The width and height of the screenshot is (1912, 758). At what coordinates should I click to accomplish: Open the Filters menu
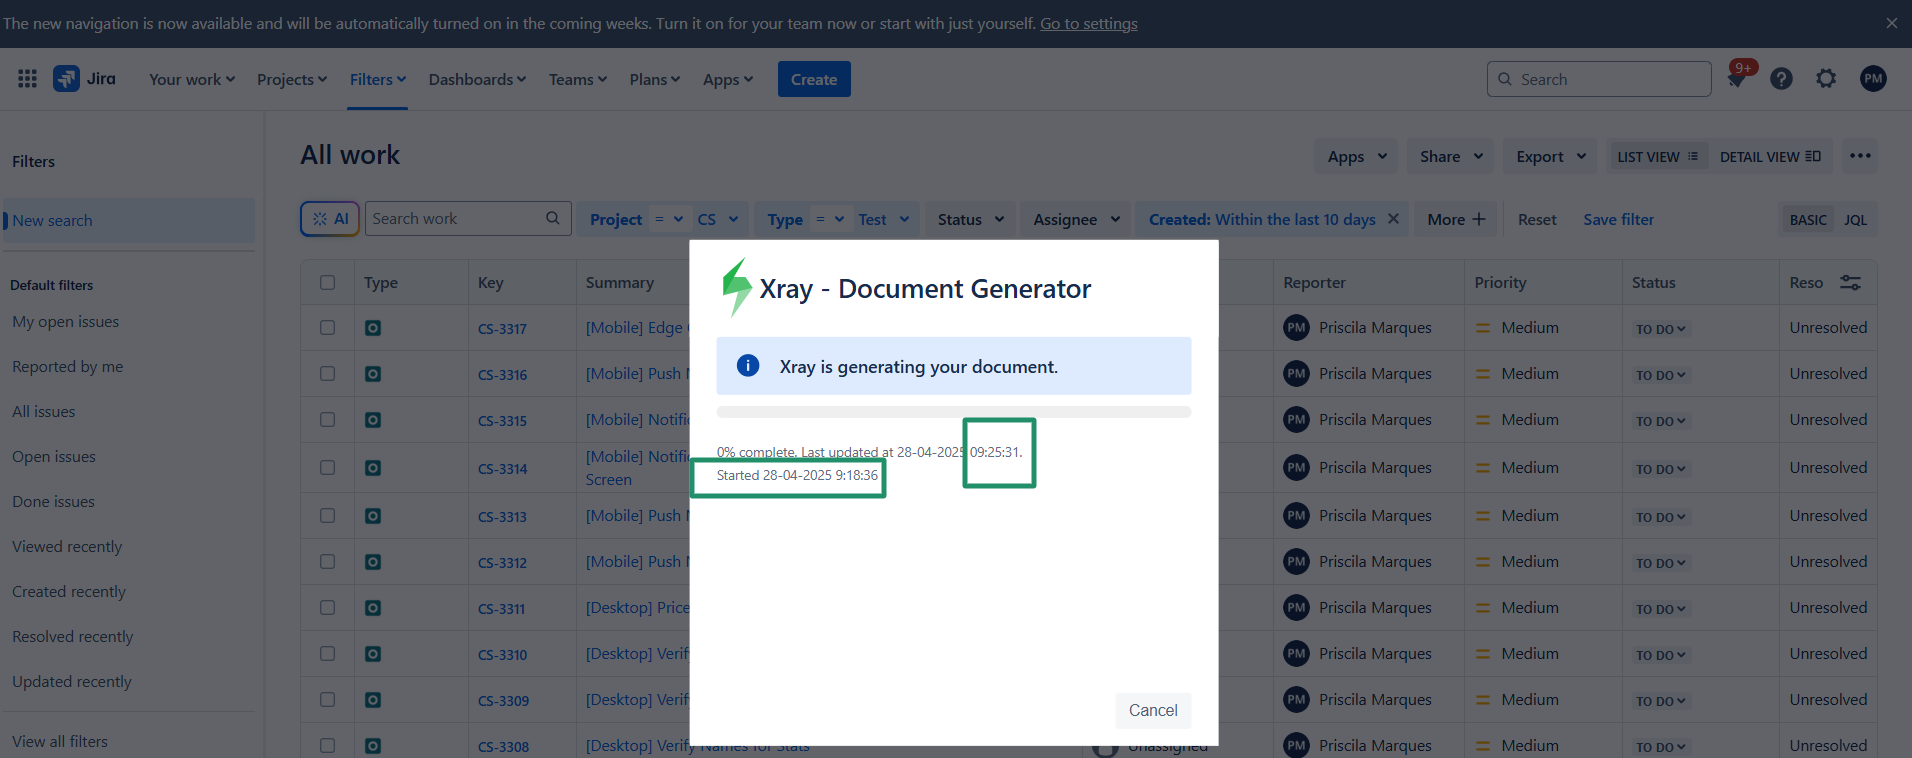378,79
